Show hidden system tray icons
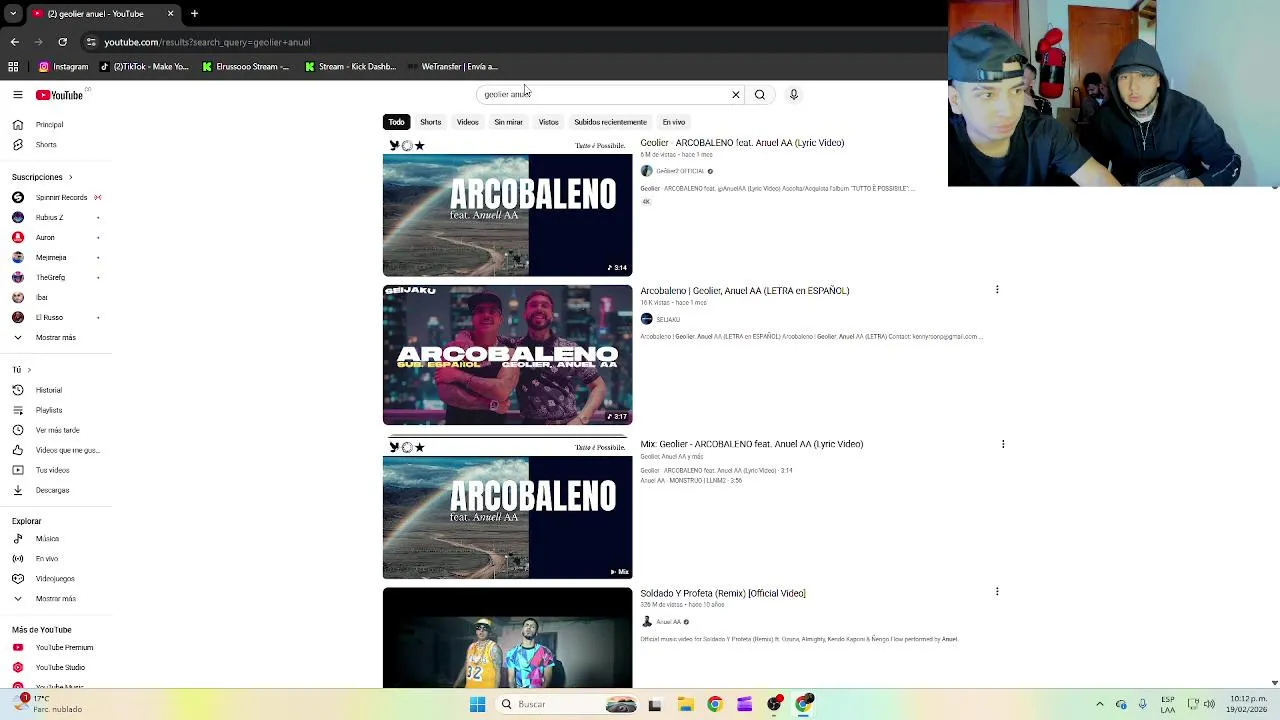 [x=1100, y=704]
